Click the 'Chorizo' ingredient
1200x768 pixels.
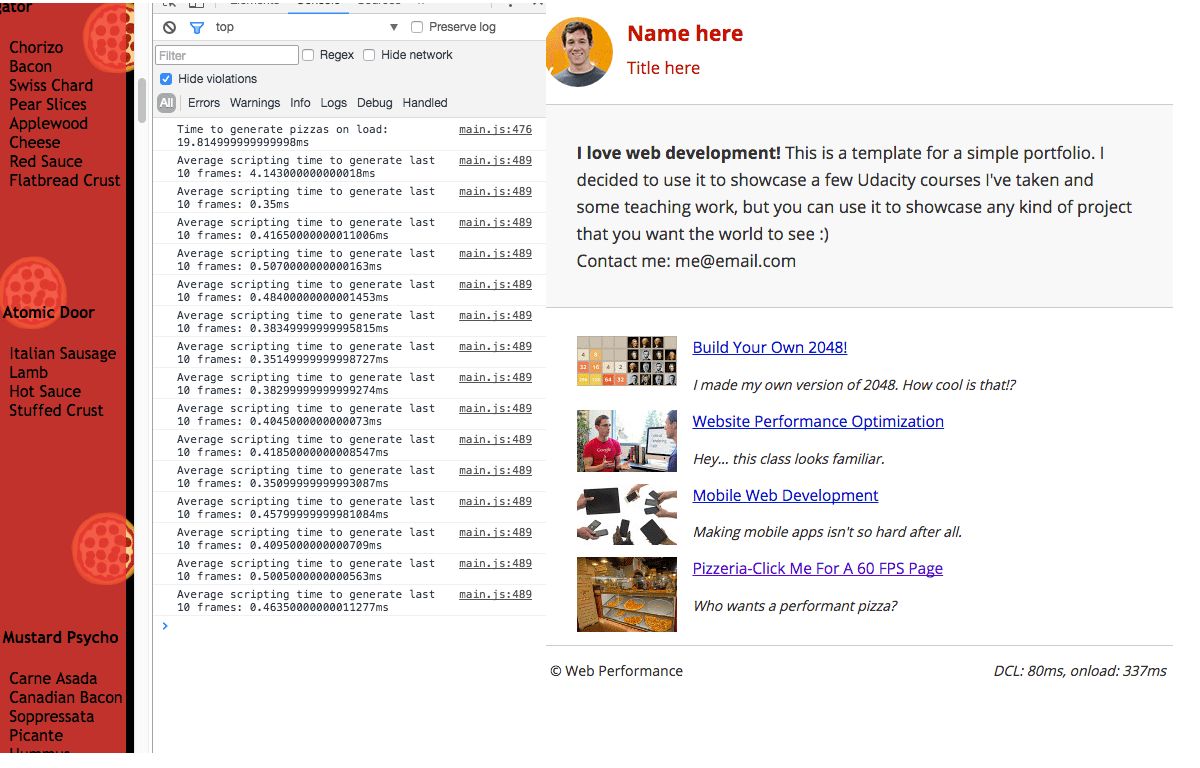coord(36,47)
